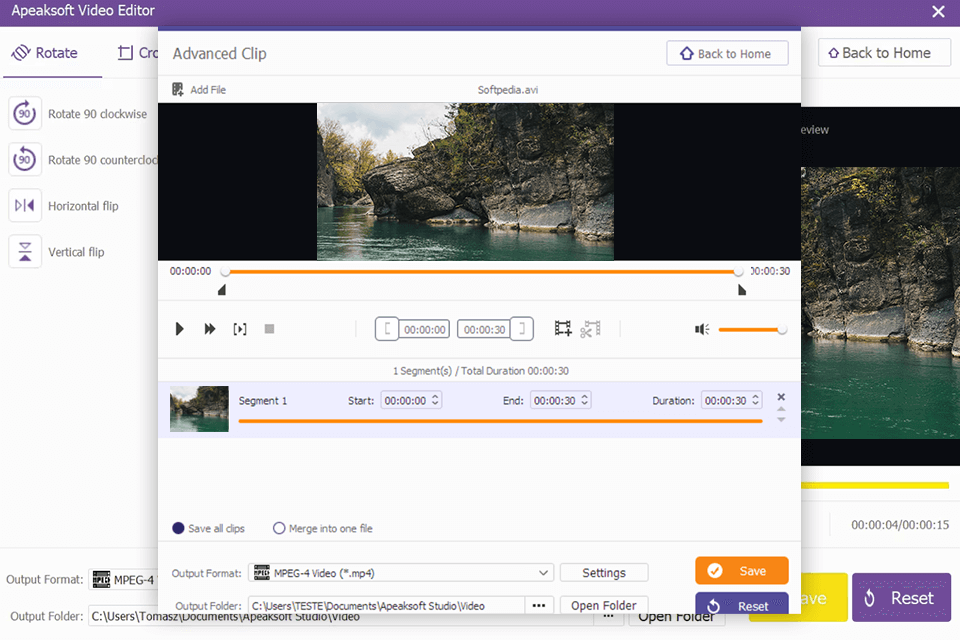Click the Softpedia.avi file name

point(508,89)
